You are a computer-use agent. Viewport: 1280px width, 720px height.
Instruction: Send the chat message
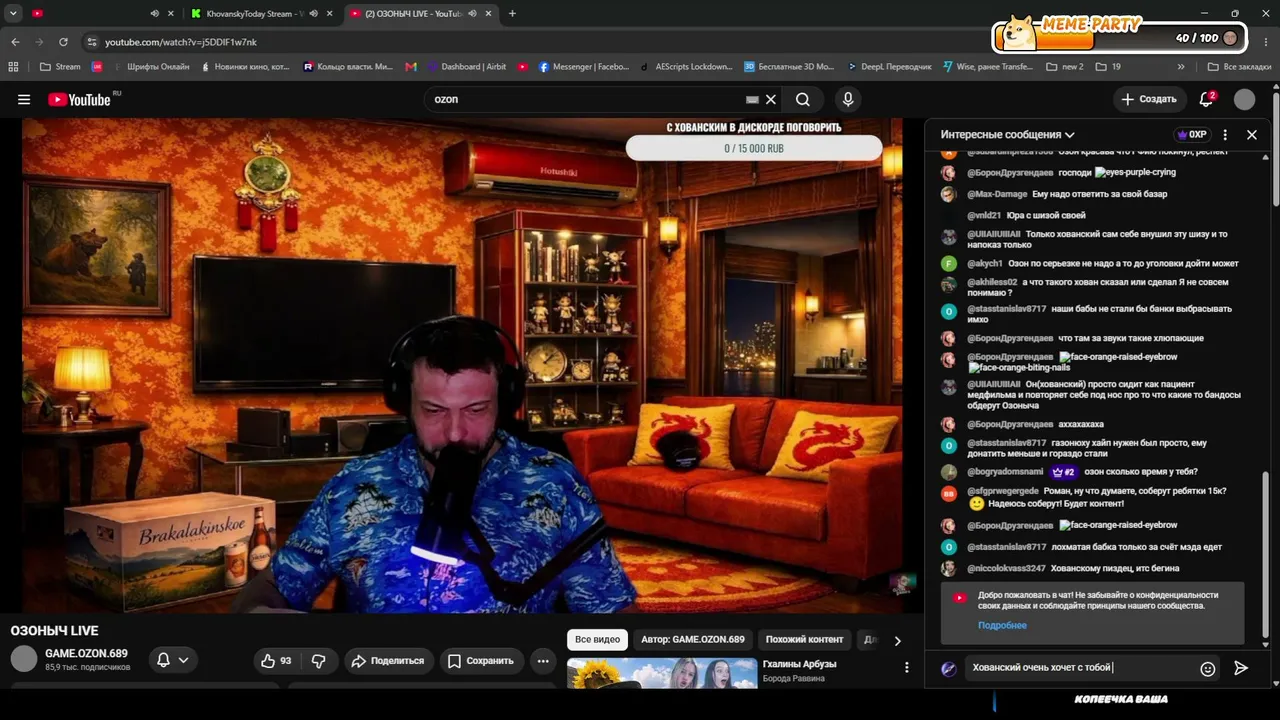(x=1241, y=668)
